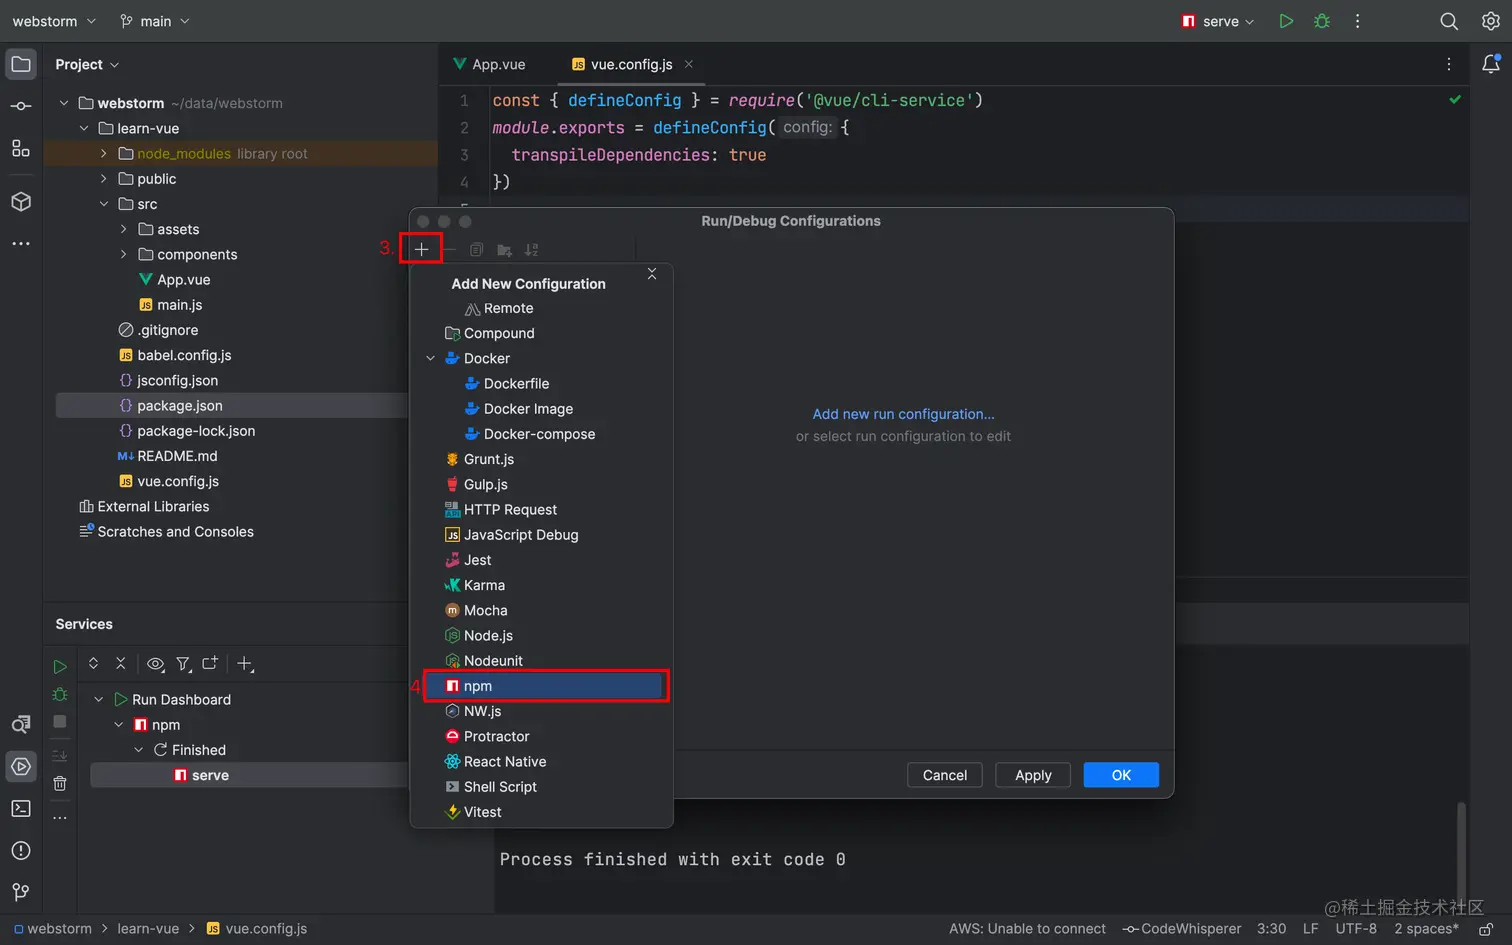Open the Notifications bell
The image size is (1512, 945).
(x=1490, y=64)
